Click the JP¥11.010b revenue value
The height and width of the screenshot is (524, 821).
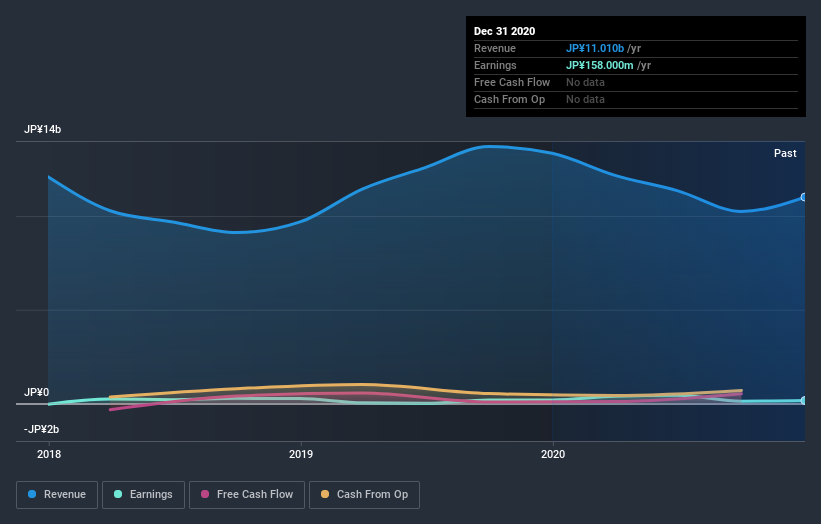(x=595, y=48)
